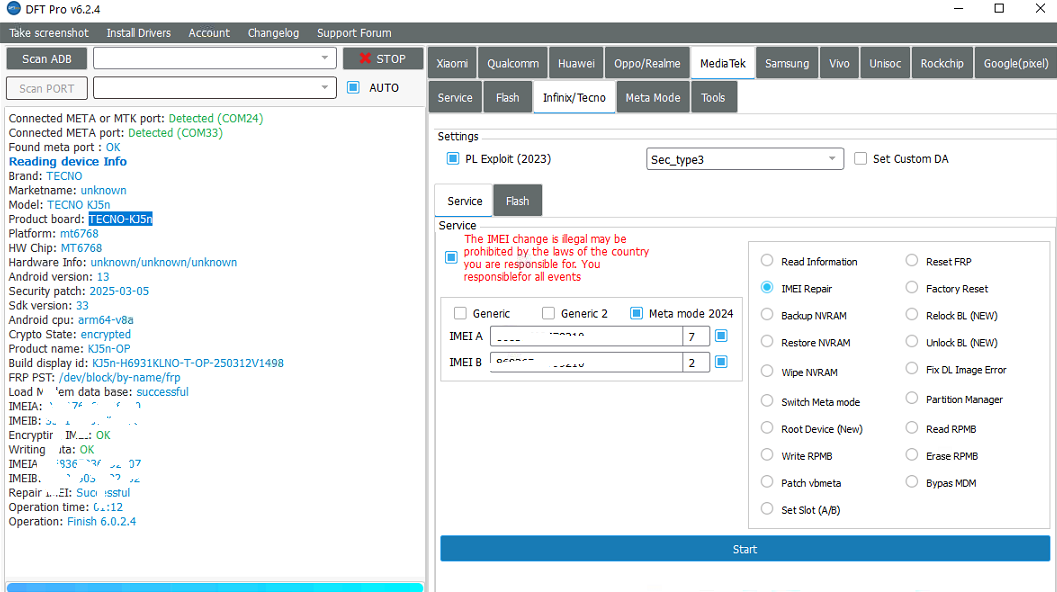Image resolution: width=1057 pixels, height=592 pixels.
Task: Open the Meta Mode sub-tab
Action: pyautogui.click(x=653, y=98)
